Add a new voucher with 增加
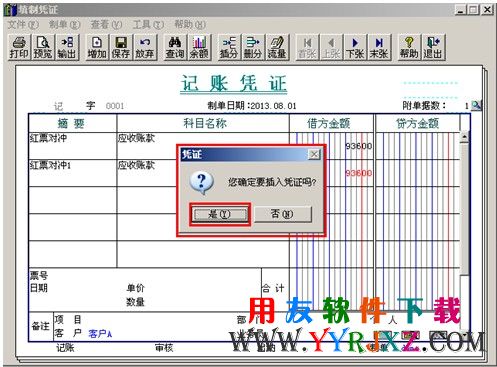The height and width of the screenshot is (367, 497). [97, 48]
